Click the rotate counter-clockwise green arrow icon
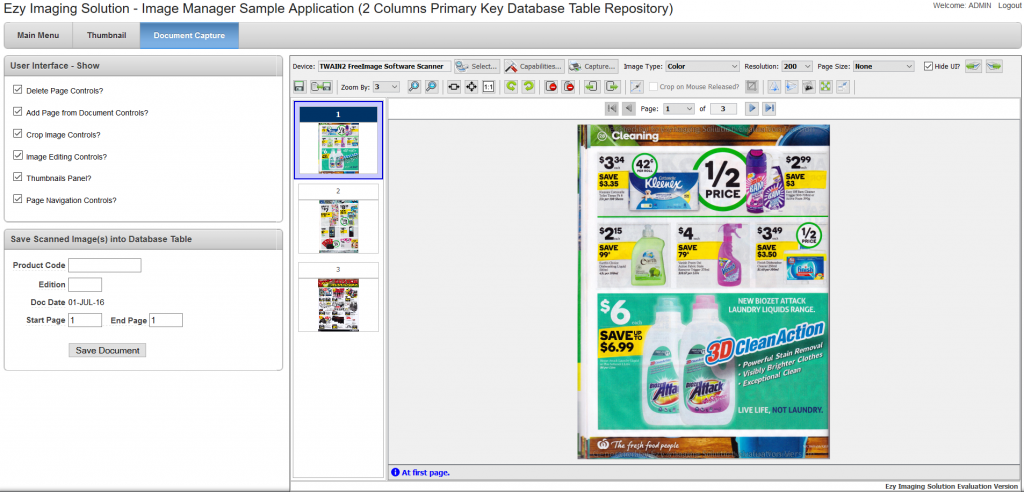Viewport: 1024px width, 492px height. click(511, 86)
